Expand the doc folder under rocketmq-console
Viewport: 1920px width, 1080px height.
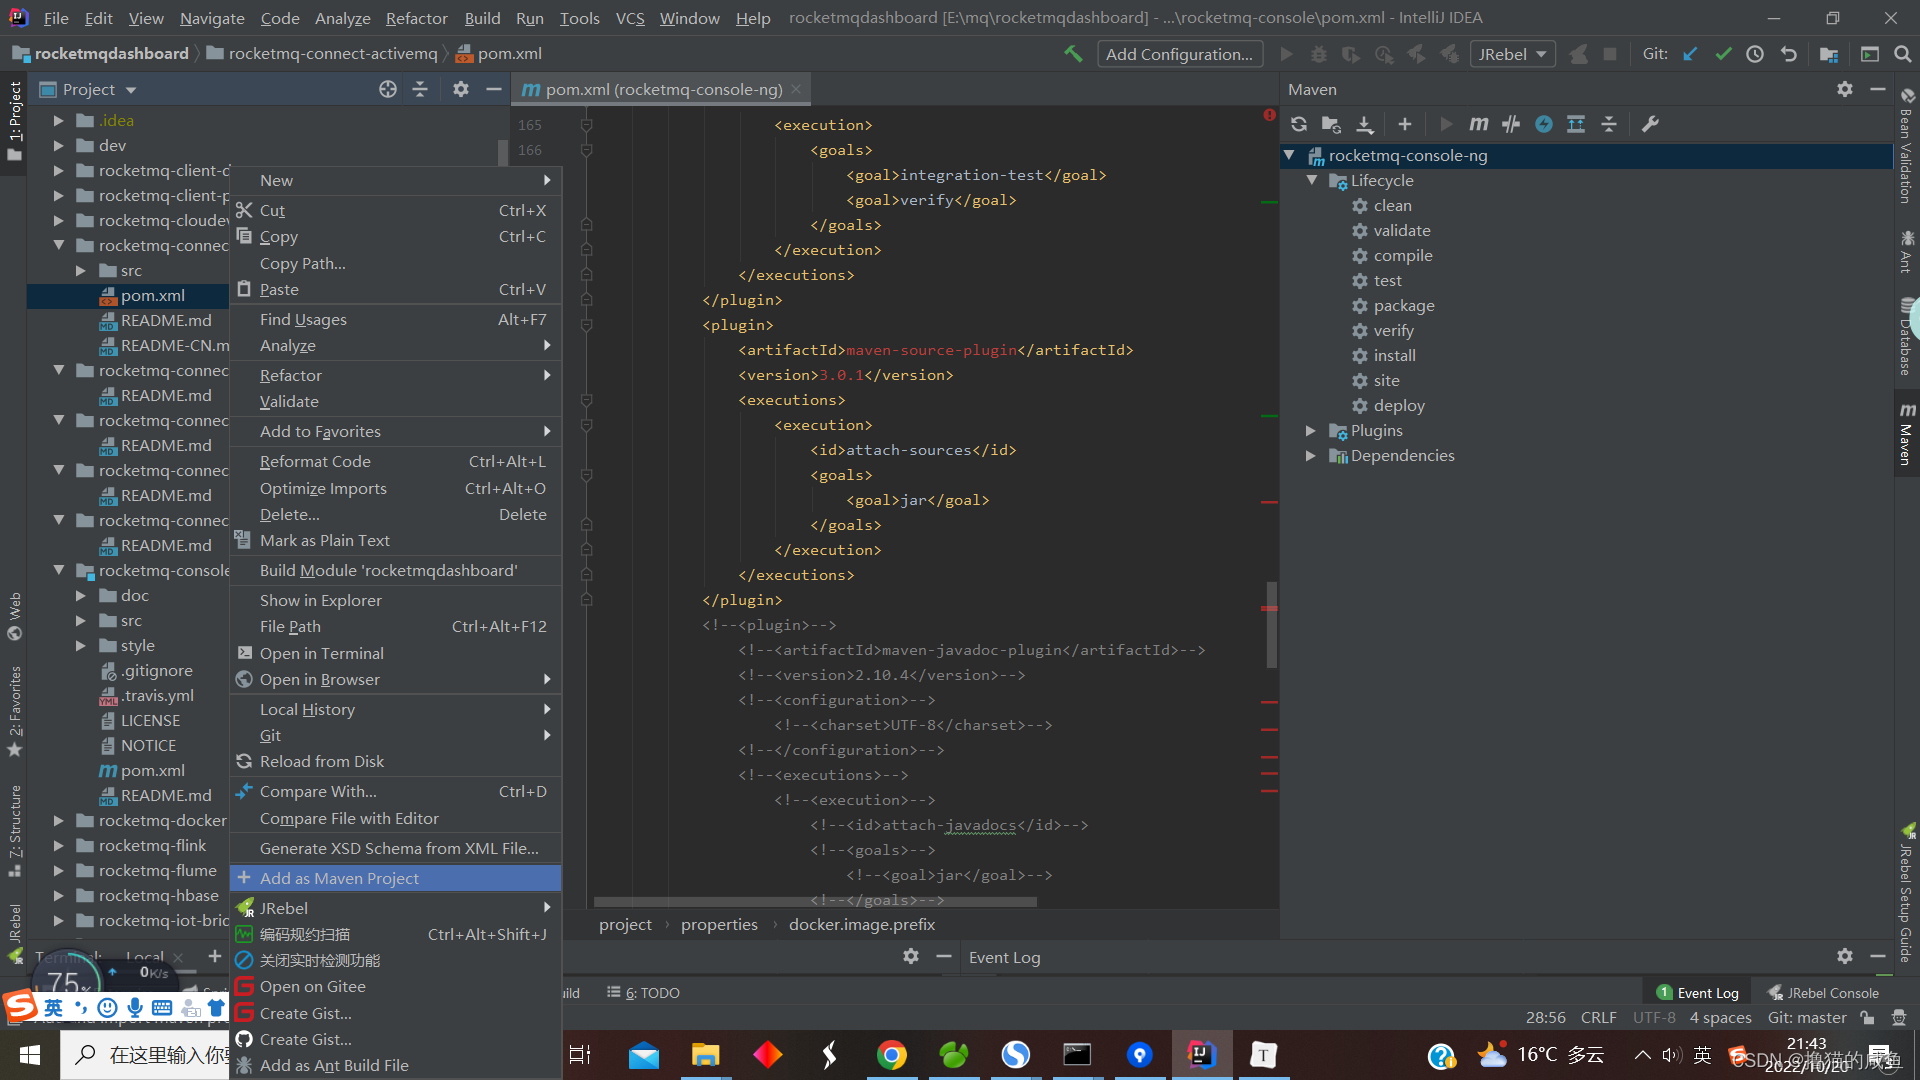click(81, 595)
